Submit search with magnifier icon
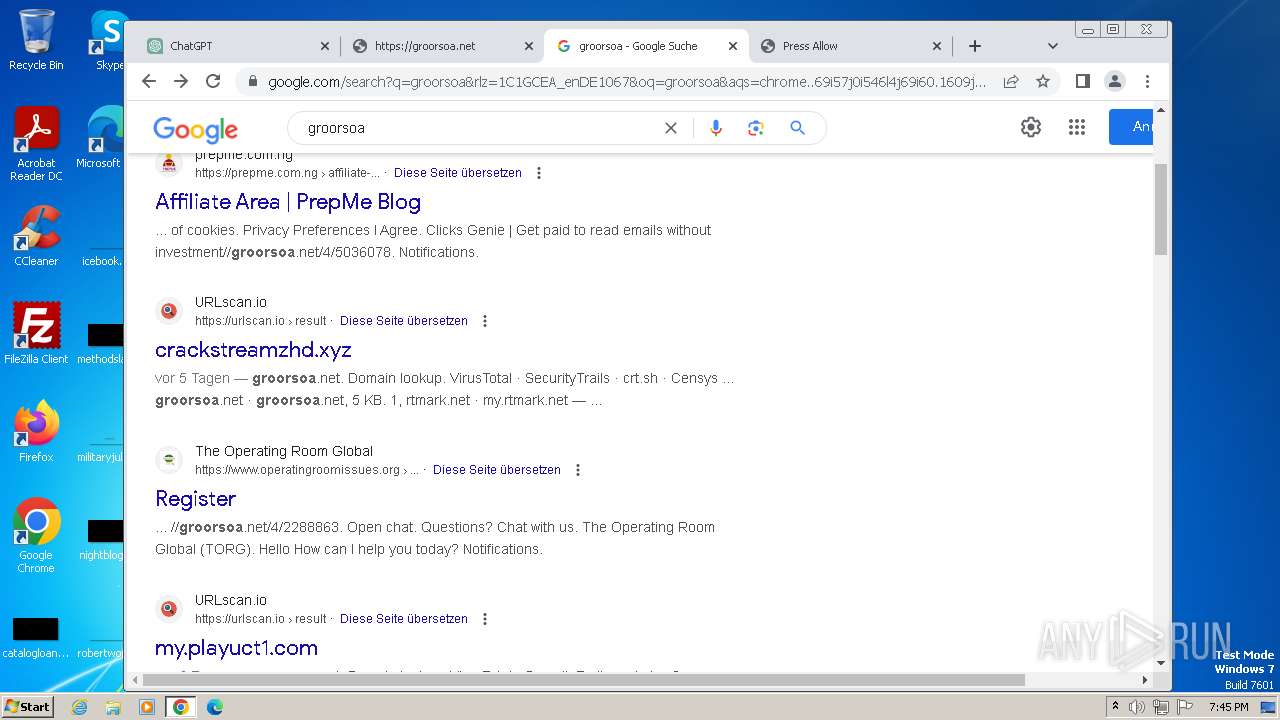Screen dimensions: 1280x720 click(797, 128)
